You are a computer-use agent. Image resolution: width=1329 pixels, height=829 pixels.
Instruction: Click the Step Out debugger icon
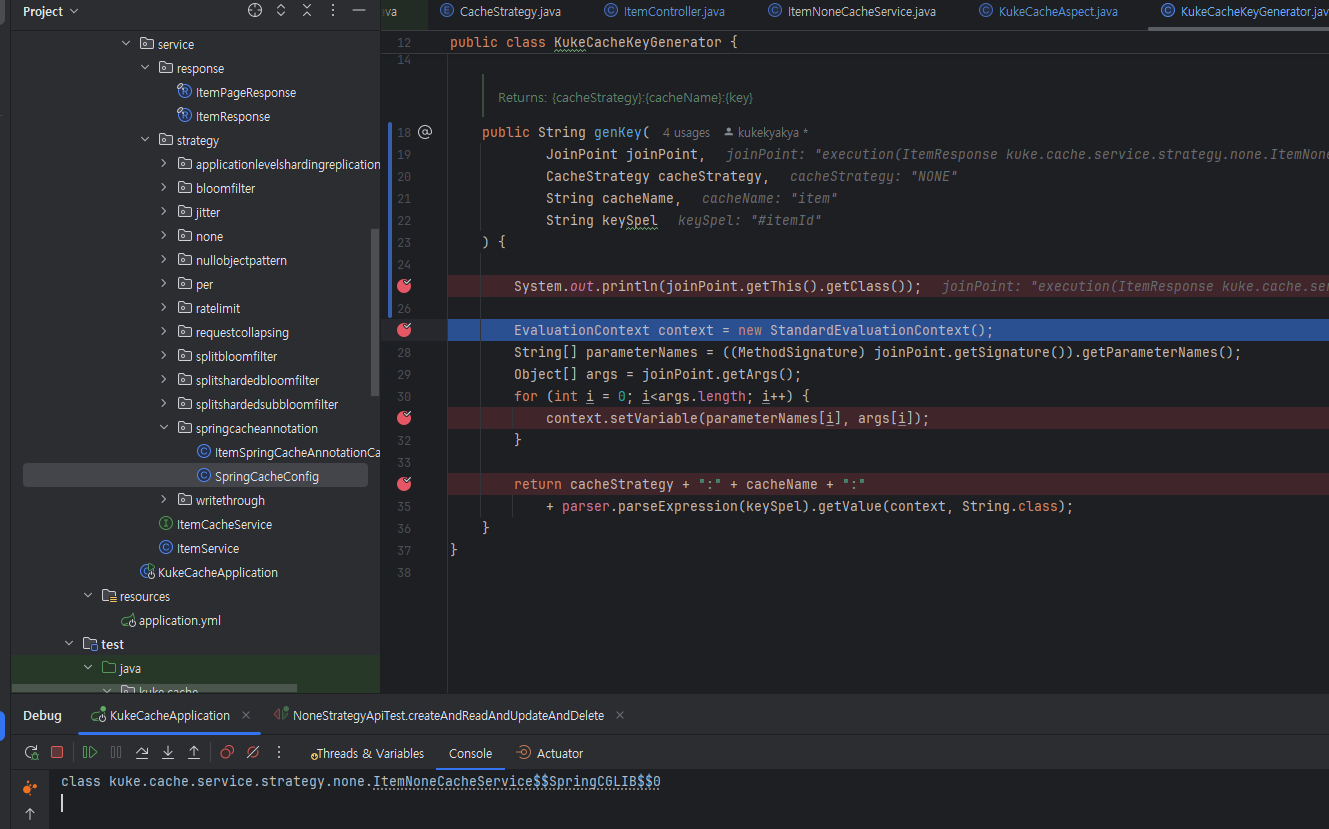coord(194,753)
